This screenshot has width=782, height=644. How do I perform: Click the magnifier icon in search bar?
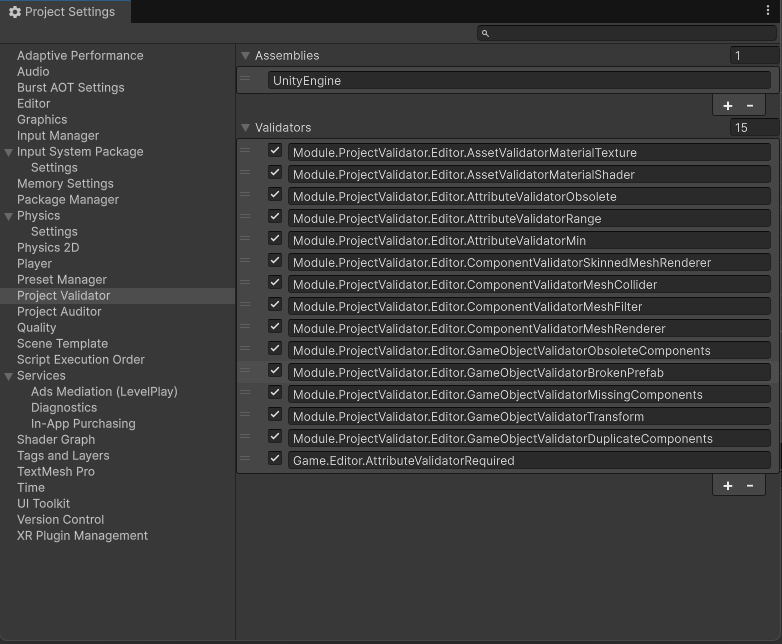[x=485, y=33]
